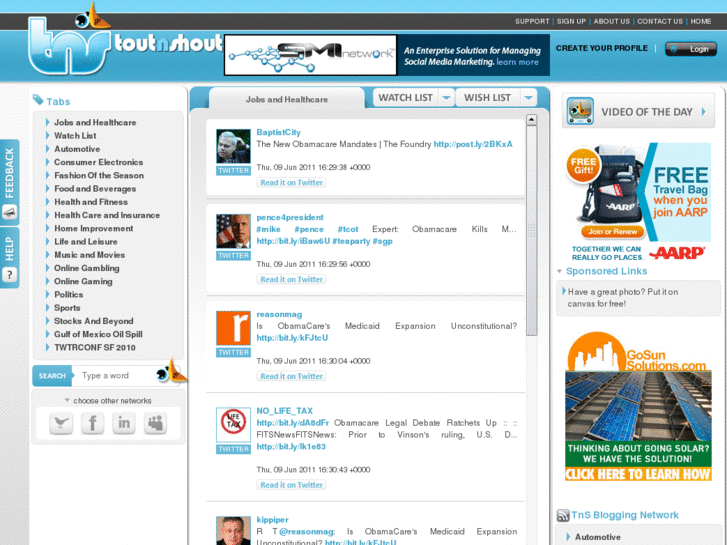Viewport: 727px width, 545px height.
Task: Open SIGN UP in top menu
Action: [571, 21]
